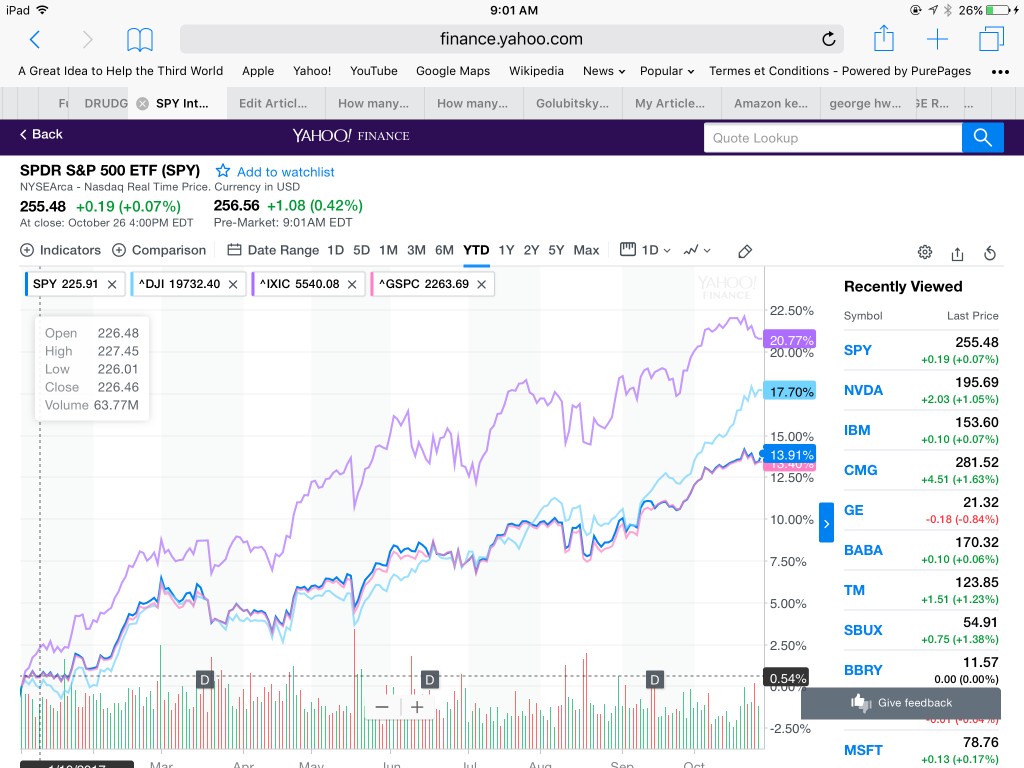The image size is (1024, 768).
Task: Open Safari share sheet icon
Action: coord(884,38)
